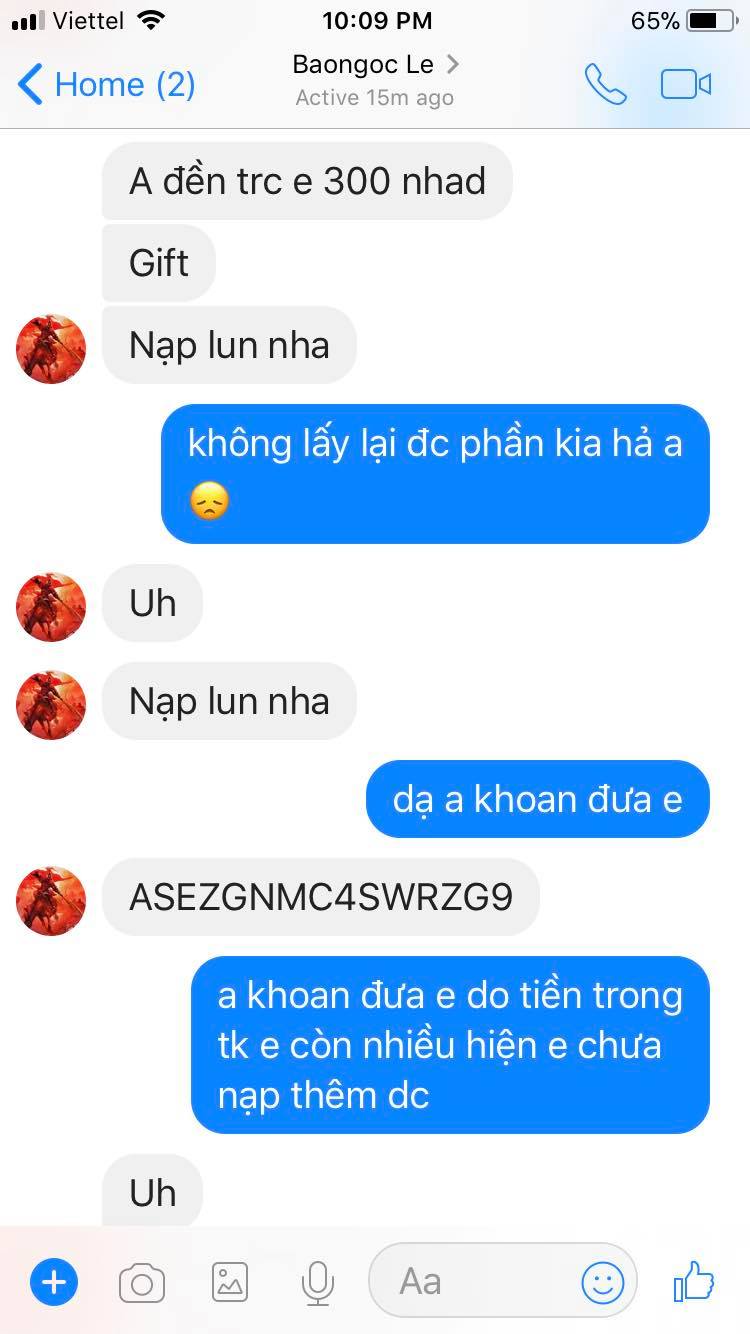
Task: Tap the avatar next to first Nạp lun nha
Action: [51, 349]
